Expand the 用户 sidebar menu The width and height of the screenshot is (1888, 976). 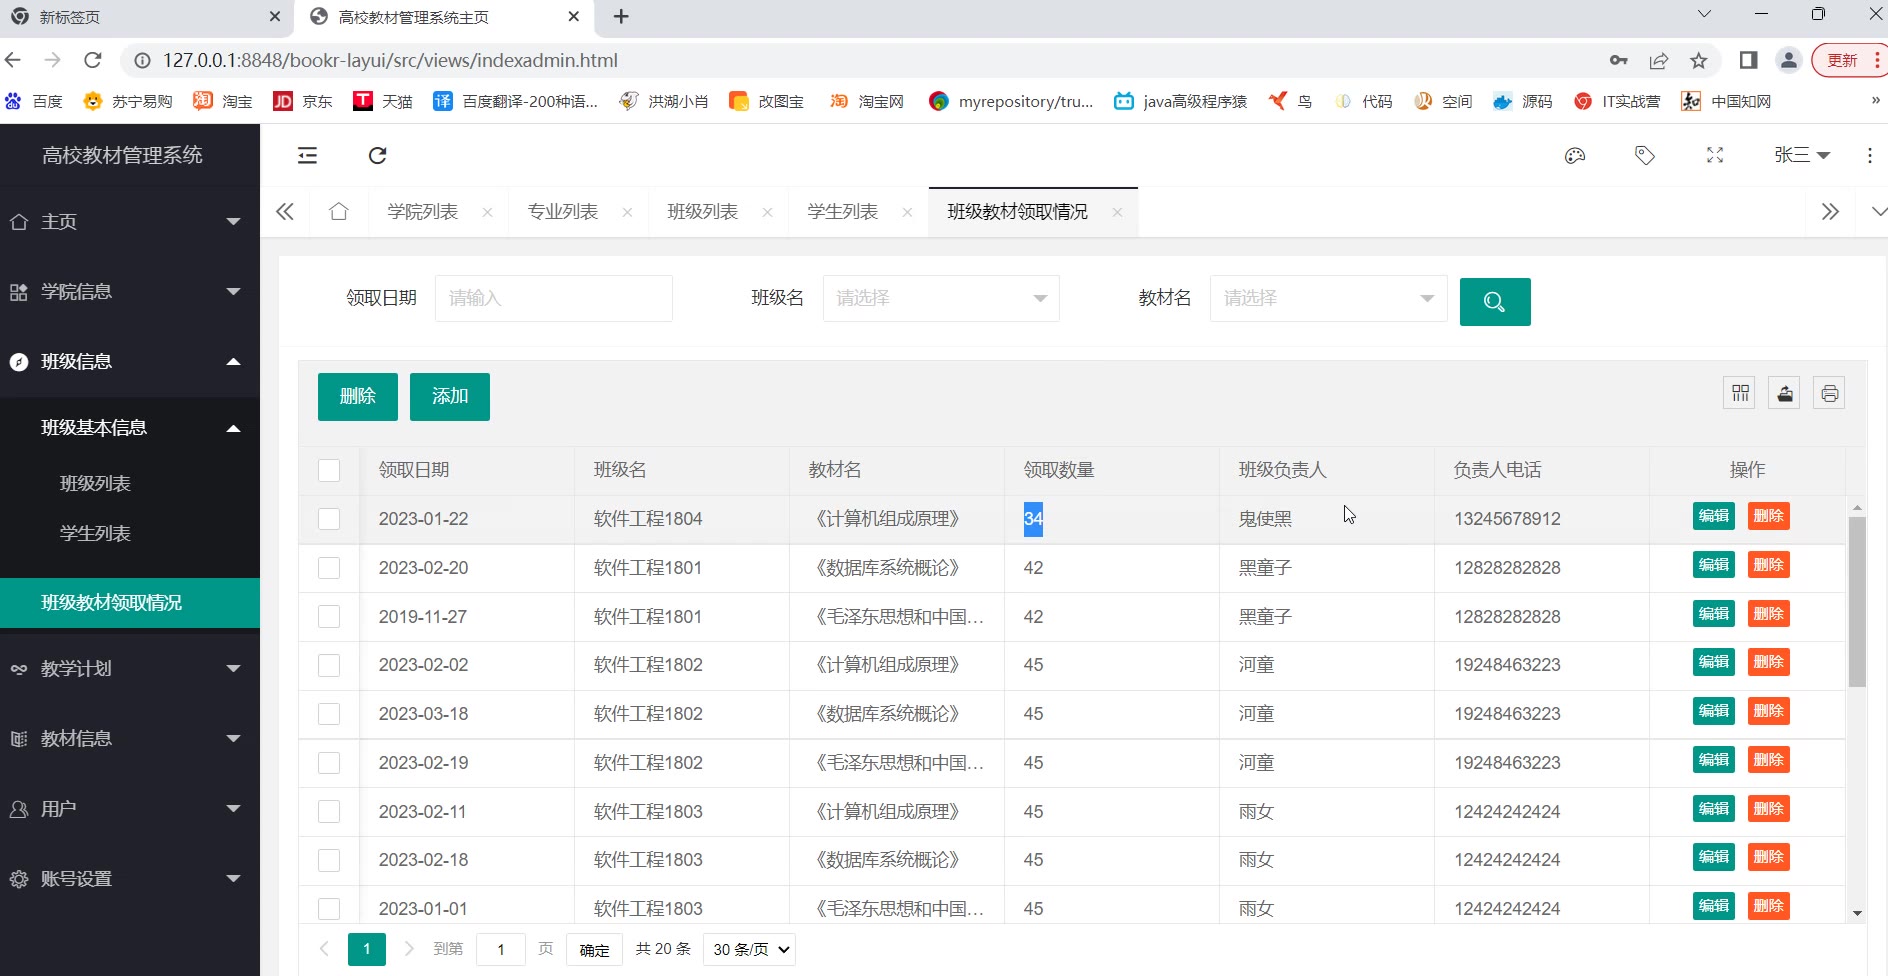click(130, 808)
